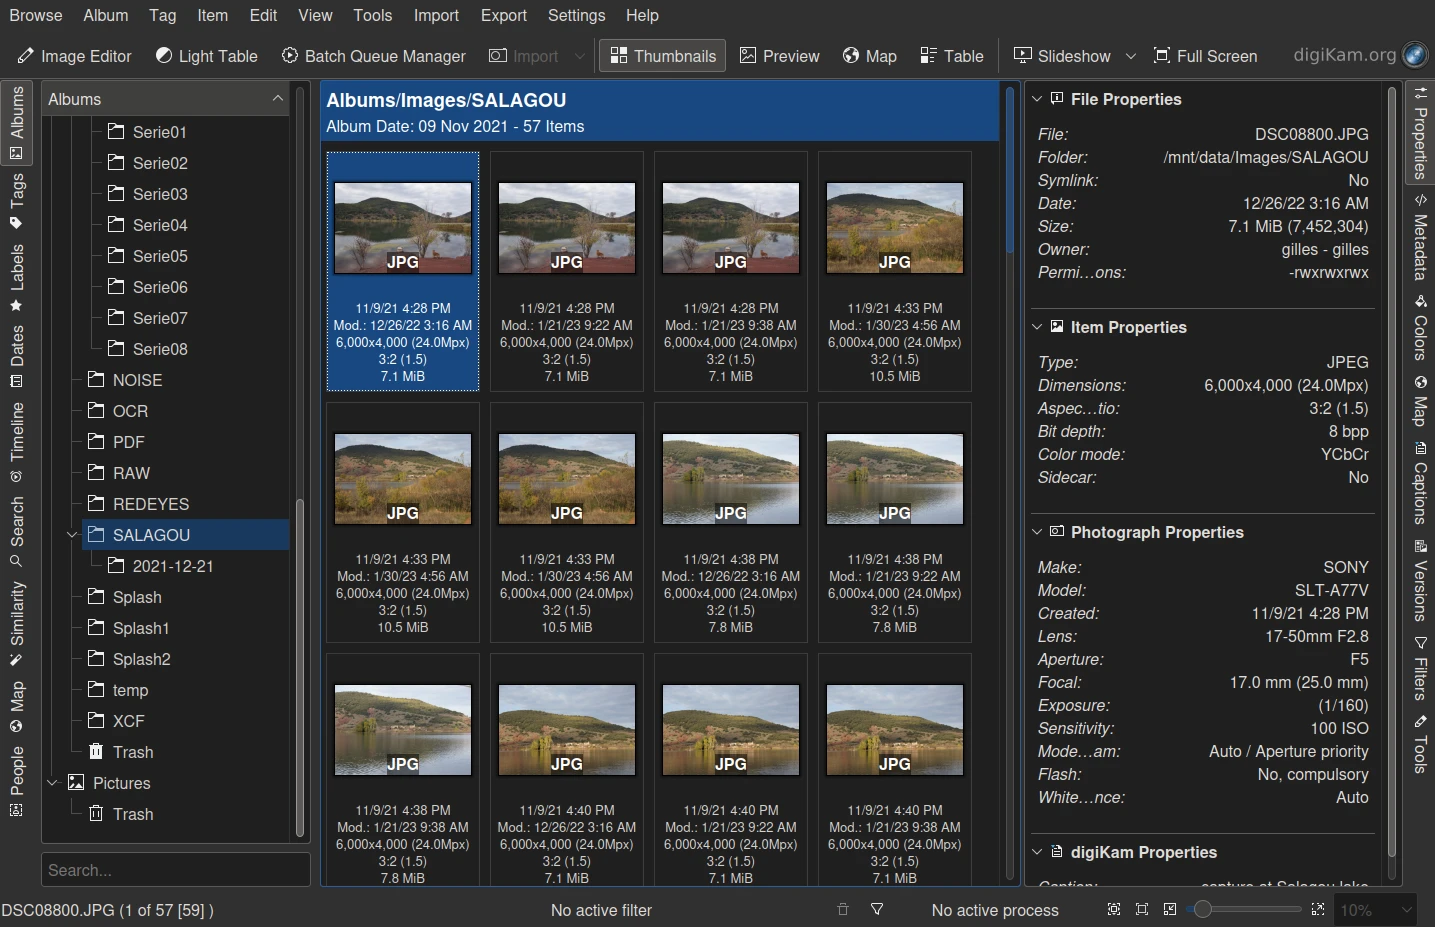Collapse the File Properties section
Viewport: 1435px width, 927px height.
pos(1037,99)
